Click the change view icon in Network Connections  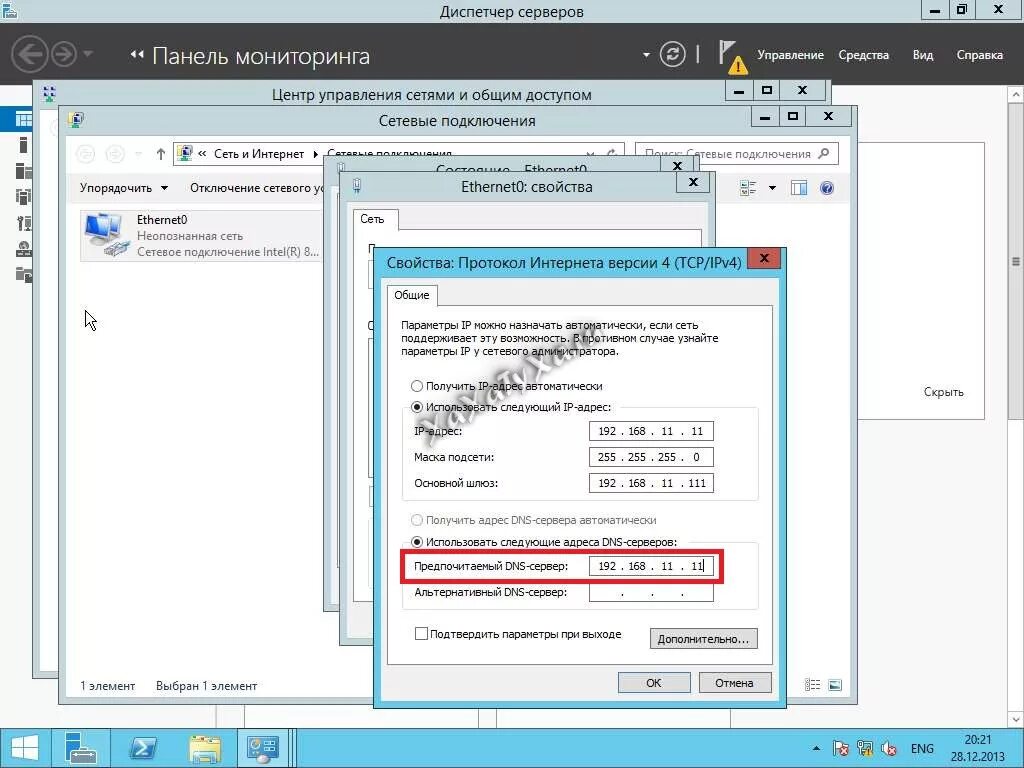(748, 188)
